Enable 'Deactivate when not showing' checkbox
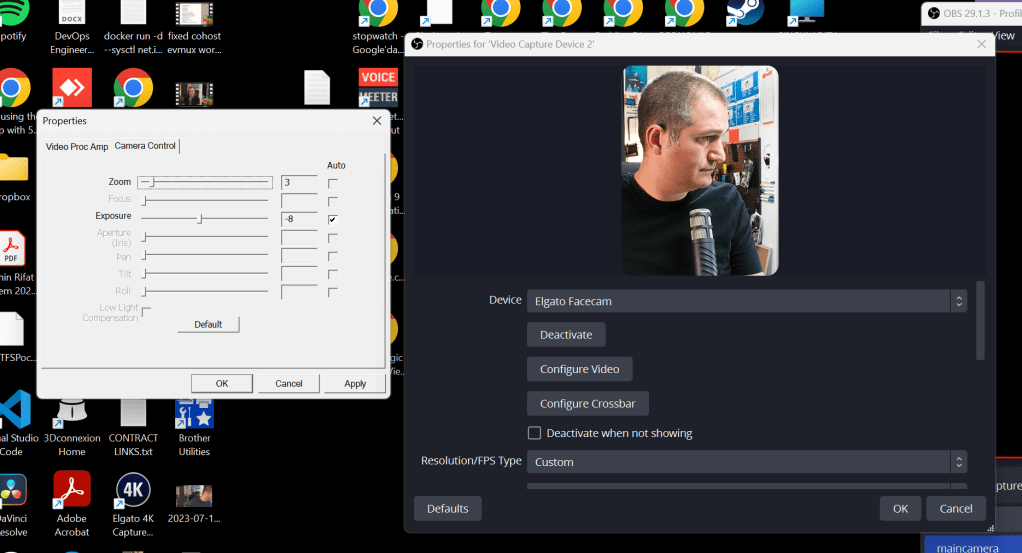The height and width of the screenshot is (553, 1022). (534, 433)
